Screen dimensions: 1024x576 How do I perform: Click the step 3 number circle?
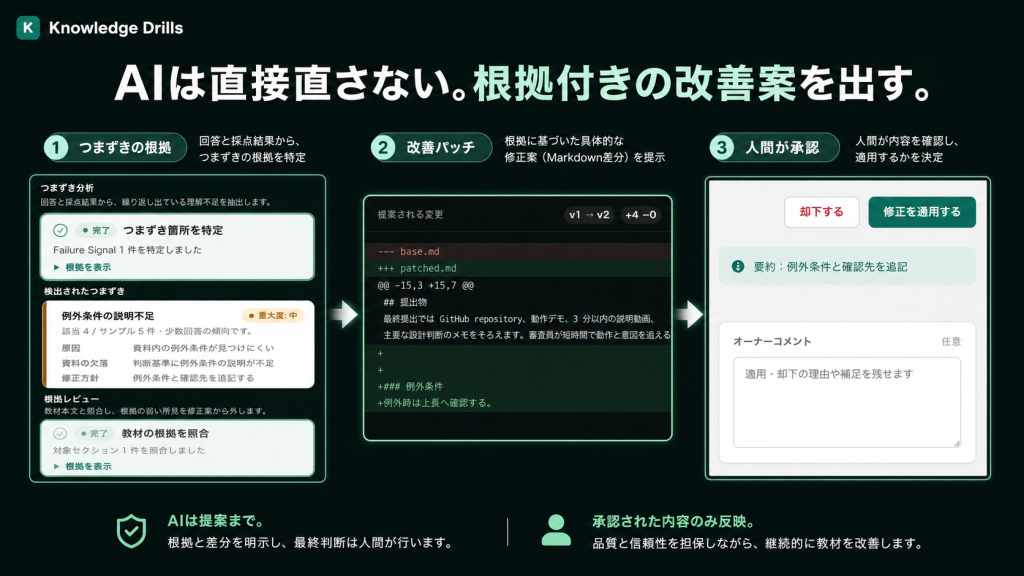click(x=722, y=148)
